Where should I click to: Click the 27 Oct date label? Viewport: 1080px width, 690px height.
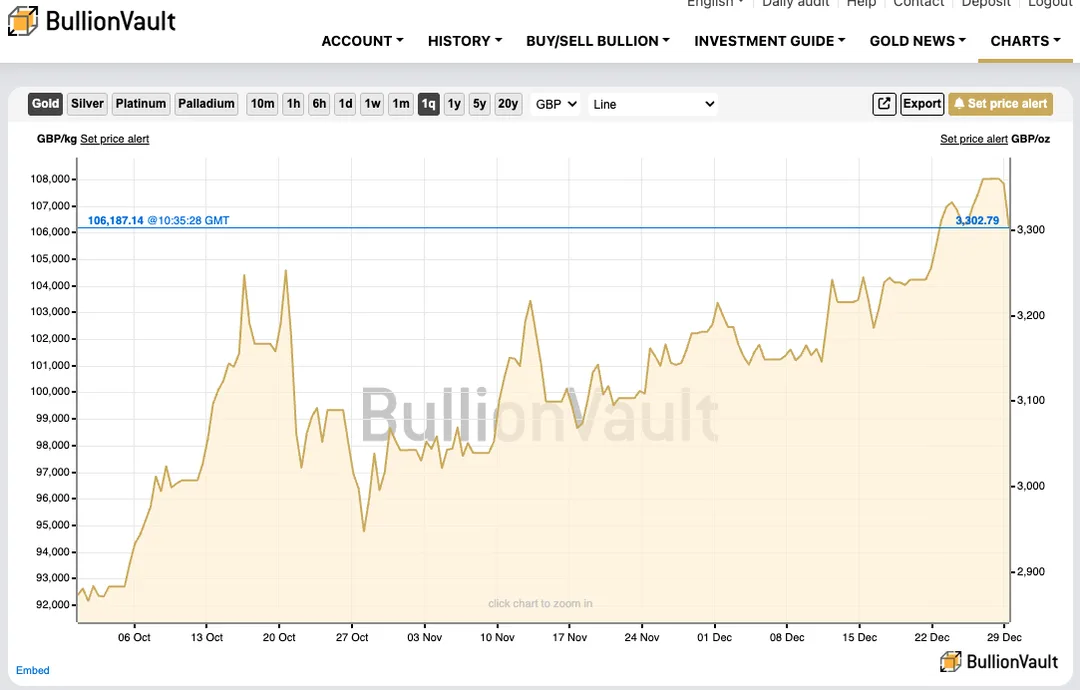352,637
